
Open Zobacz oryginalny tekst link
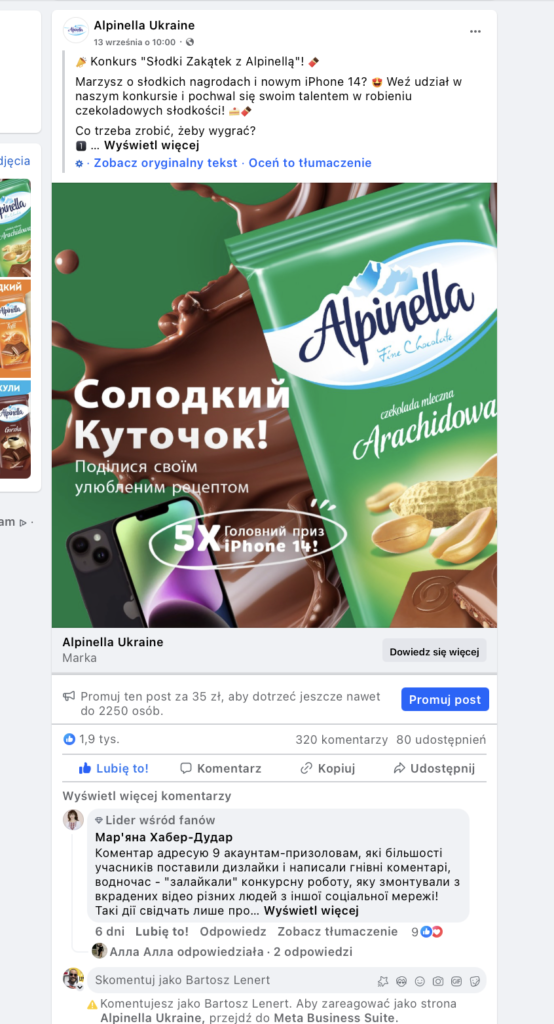coord(166,163)
